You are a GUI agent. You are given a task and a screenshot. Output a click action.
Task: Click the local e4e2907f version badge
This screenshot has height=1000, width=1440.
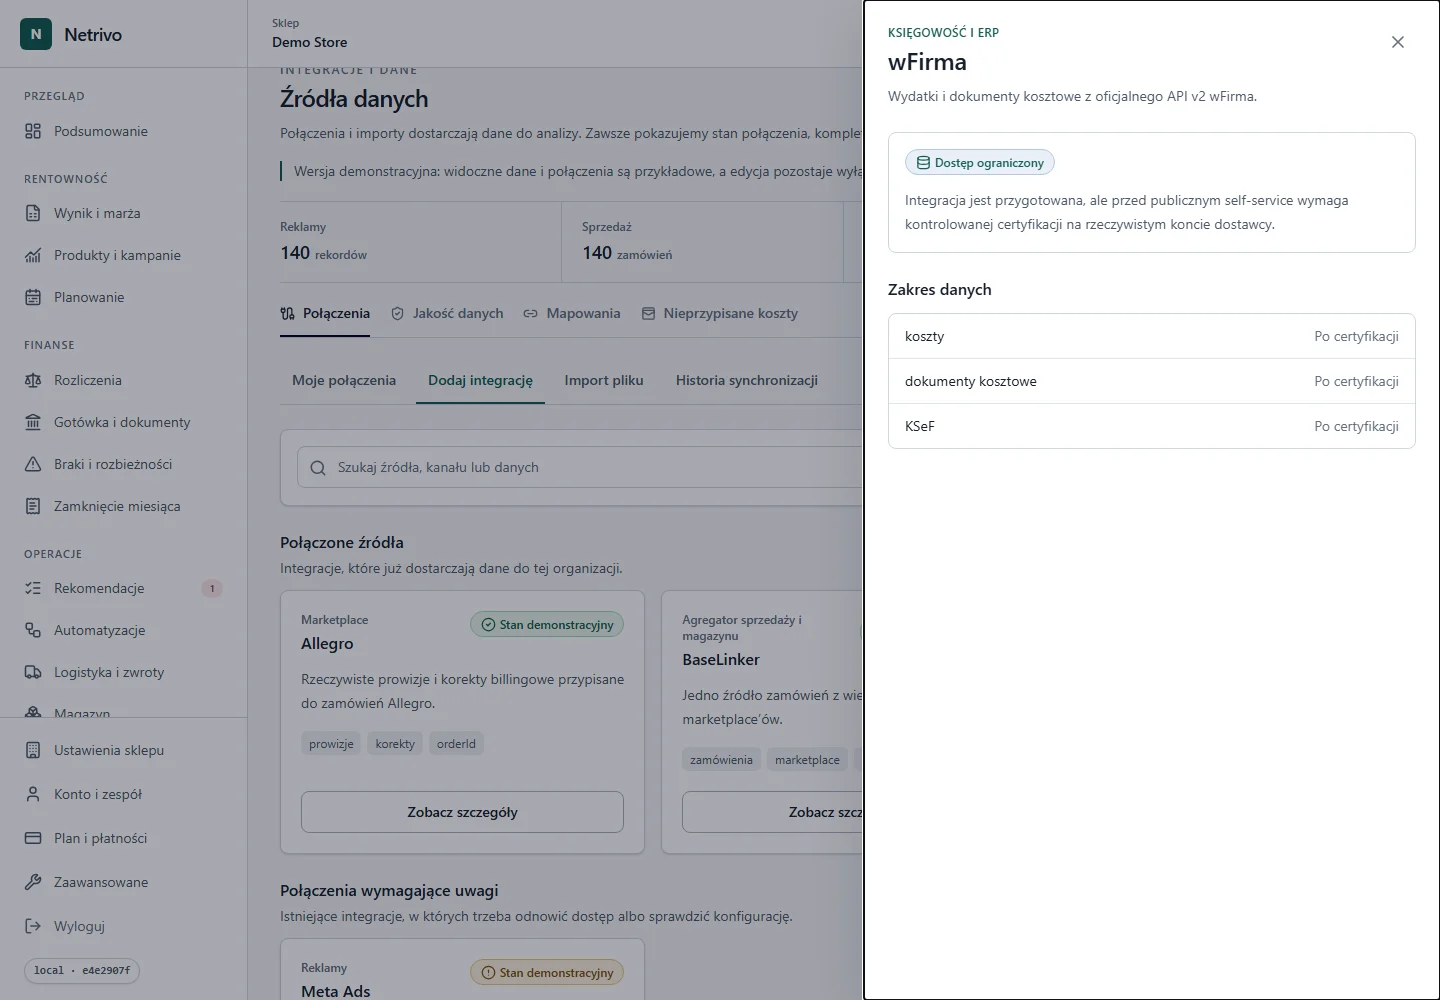coord(82,970)
